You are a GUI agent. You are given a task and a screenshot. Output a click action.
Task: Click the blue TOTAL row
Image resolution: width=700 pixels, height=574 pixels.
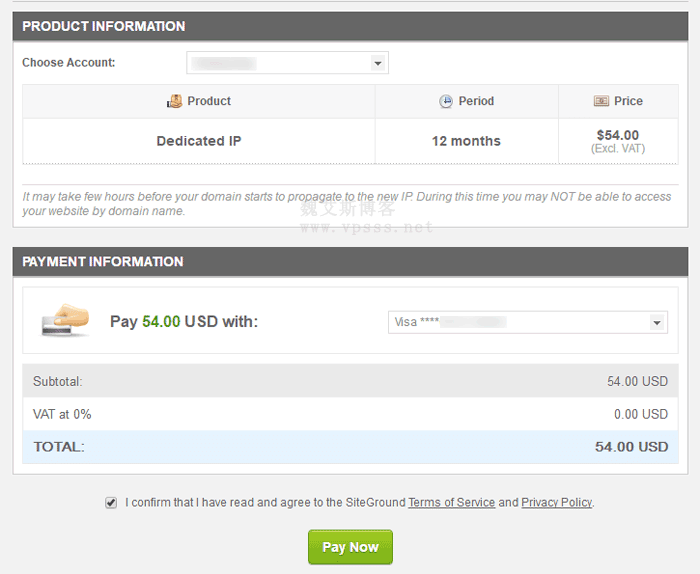[350, 447]
